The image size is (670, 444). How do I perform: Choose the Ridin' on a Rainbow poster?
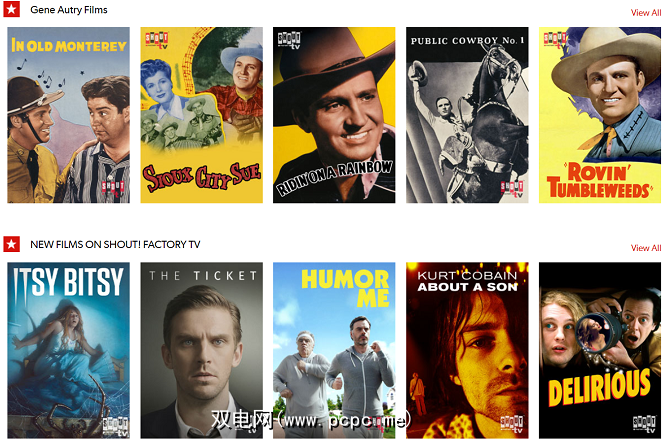pyautogui.click(x=334, y=115)
